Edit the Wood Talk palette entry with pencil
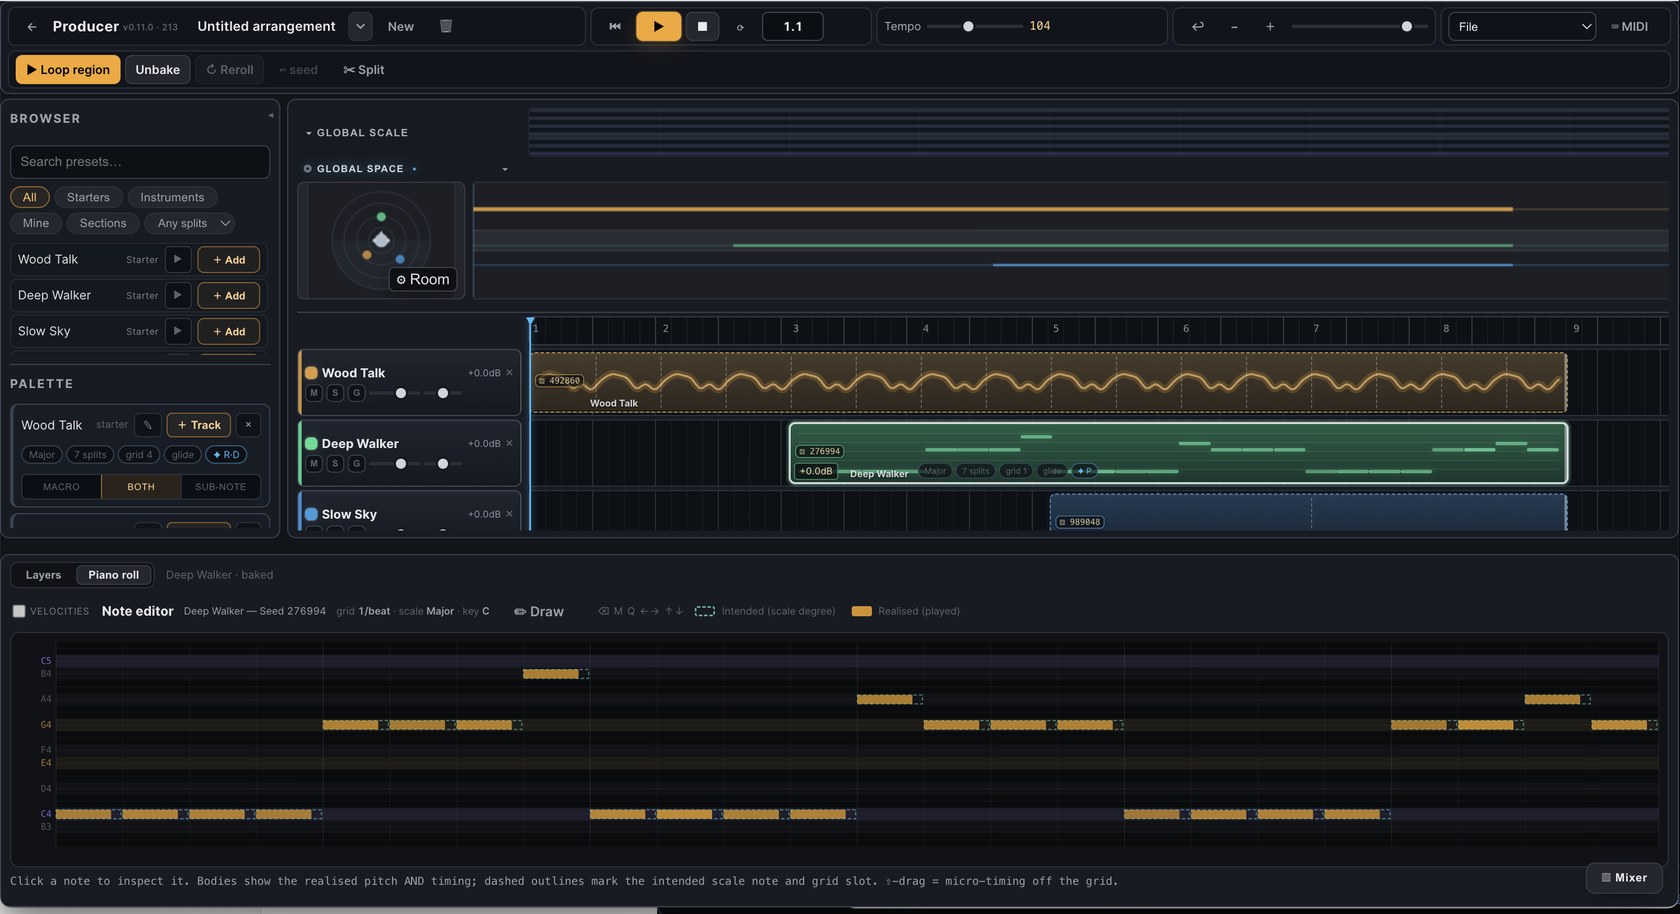Image resolution: width=1680 pixels, height=914 pixels. (x=148, y=425)
